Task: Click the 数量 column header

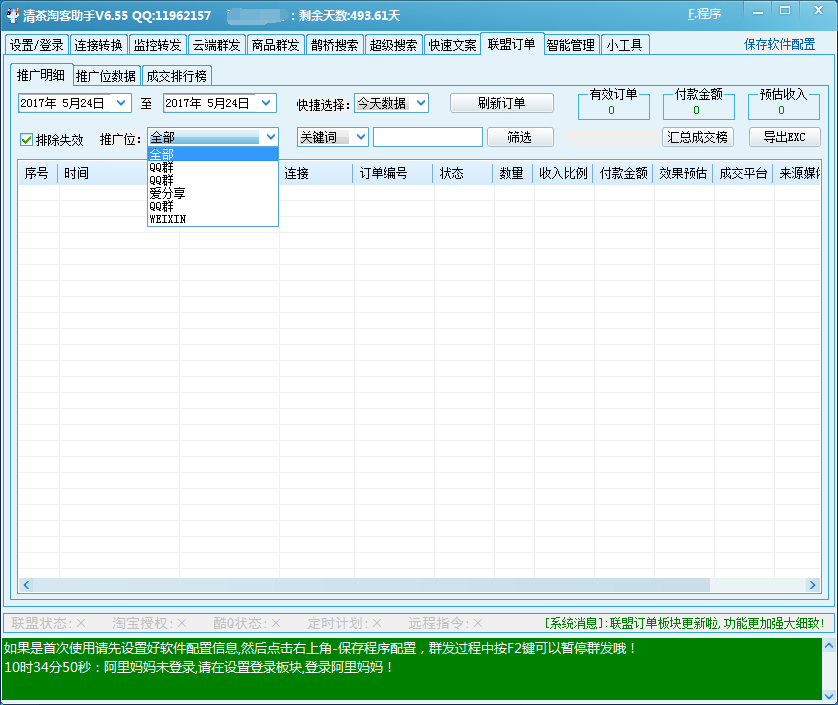Action: click(513, 173)
